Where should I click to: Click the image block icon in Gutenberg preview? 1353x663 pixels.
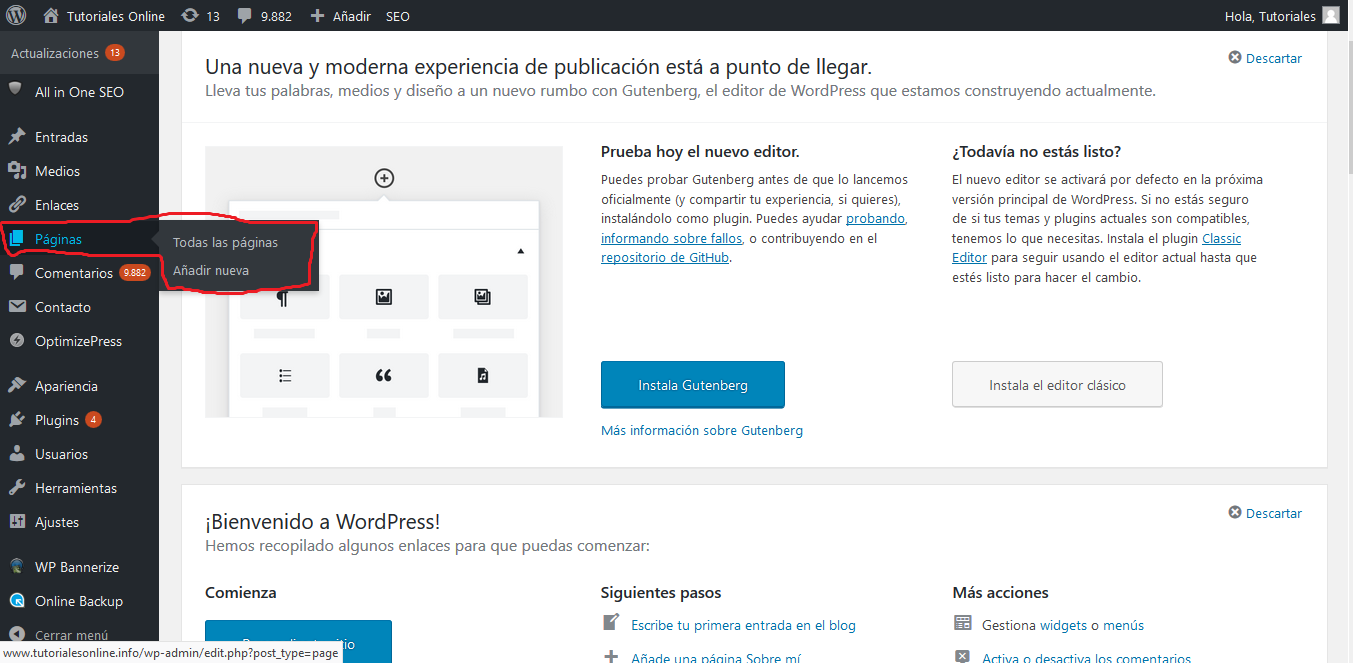[383, 297]
